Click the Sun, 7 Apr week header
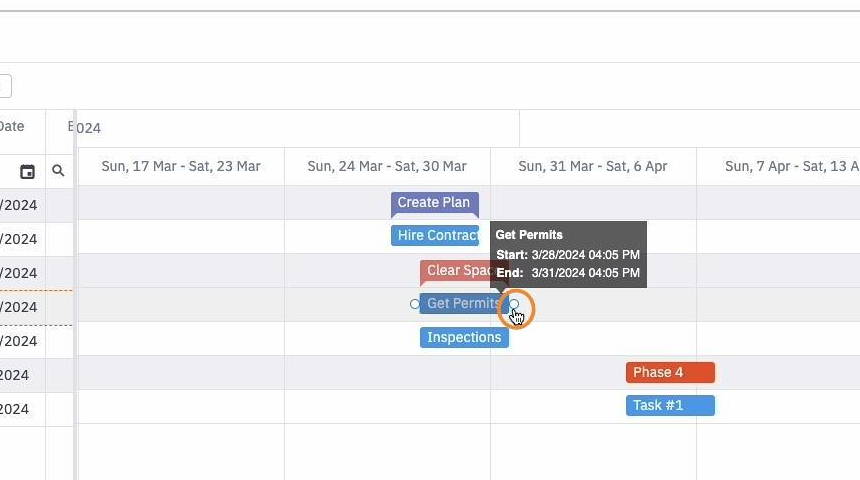Screen dimensions: 860x480 coord(778,166)
